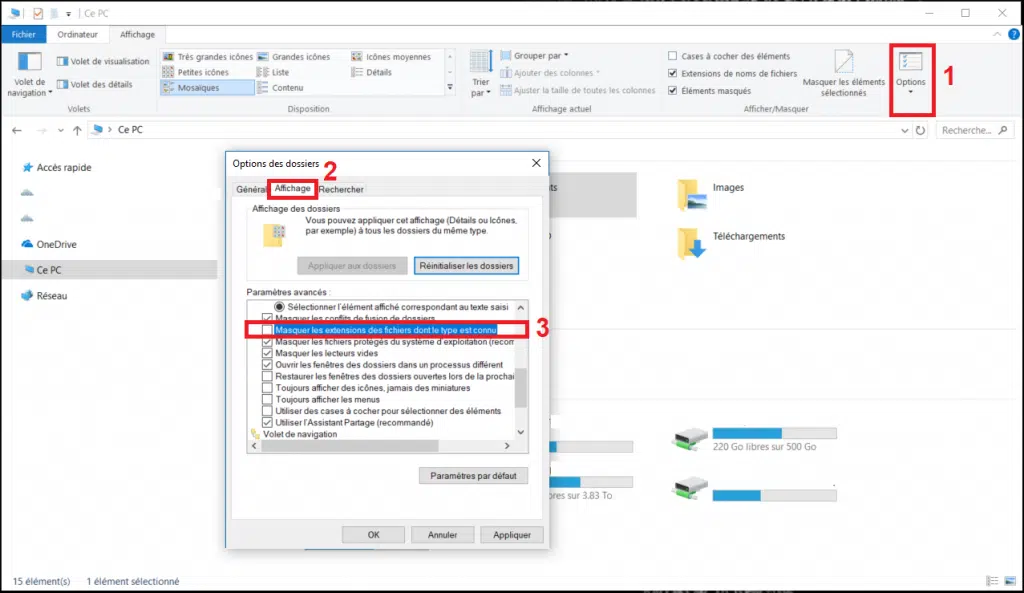Open Téléchargements folder
Image resolution: width=1024 pixels, height=593 pixels.
click(731, 243)
